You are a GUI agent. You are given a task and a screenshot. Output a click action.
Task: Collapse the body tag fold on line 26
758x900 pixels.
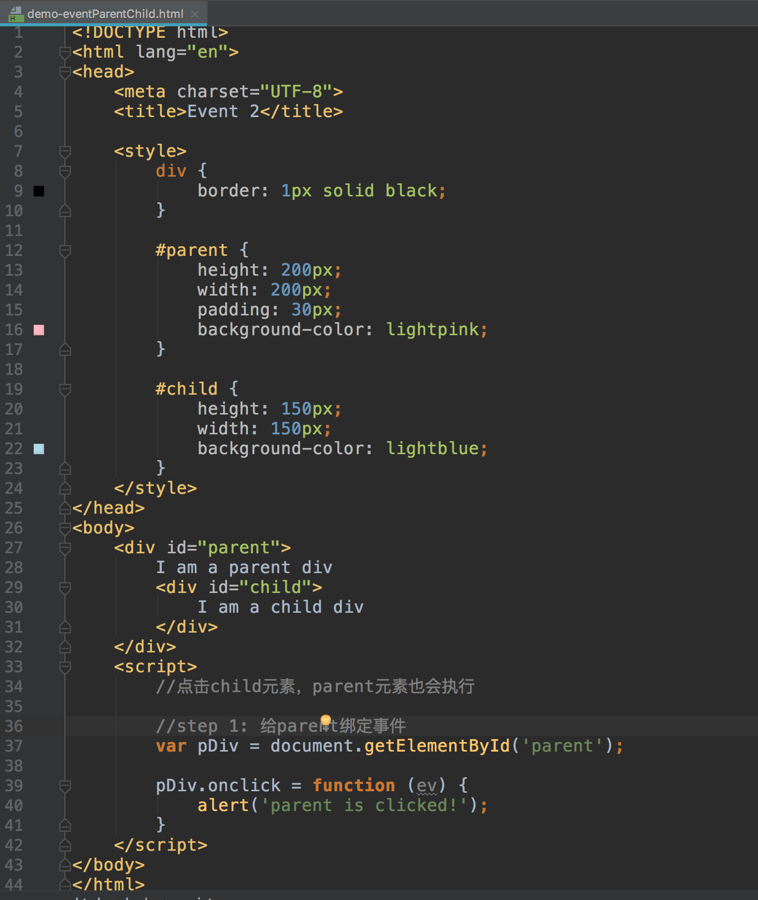coord(65,528)
